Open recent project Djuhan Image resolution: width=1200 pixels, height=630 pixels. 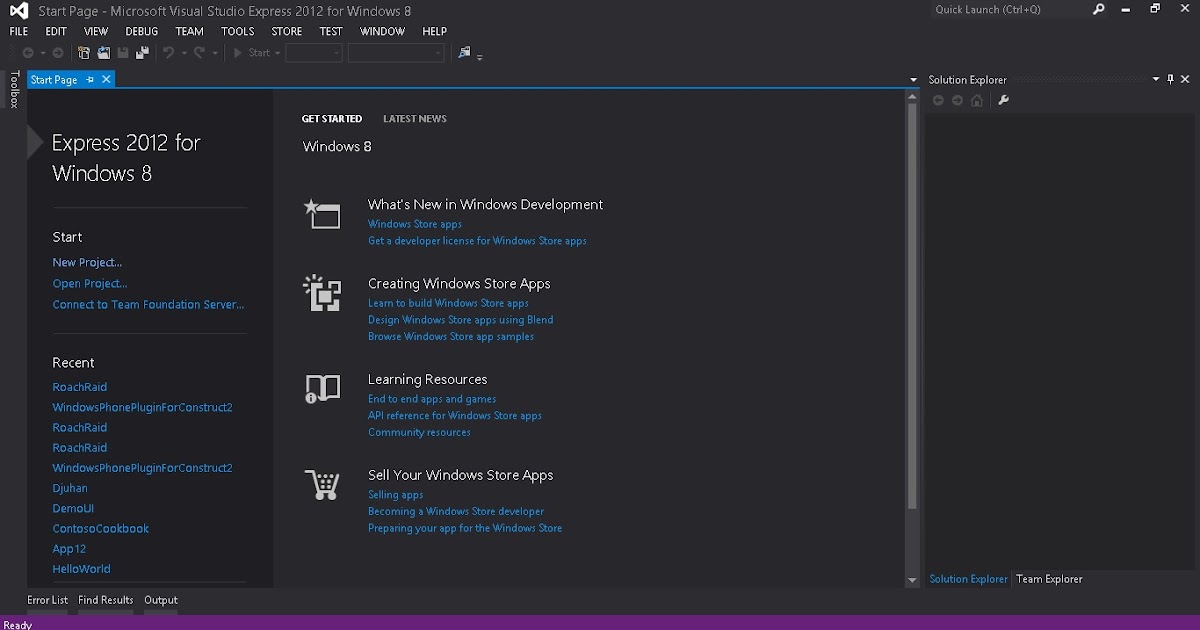click(70, 488)
